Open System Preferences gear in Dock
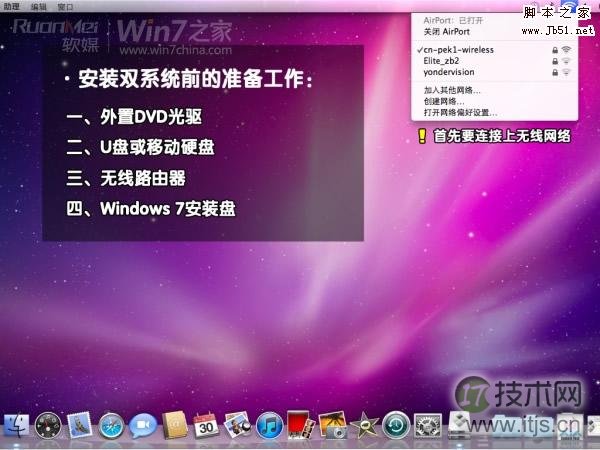The image size is (600, 450). coord(428,426)
